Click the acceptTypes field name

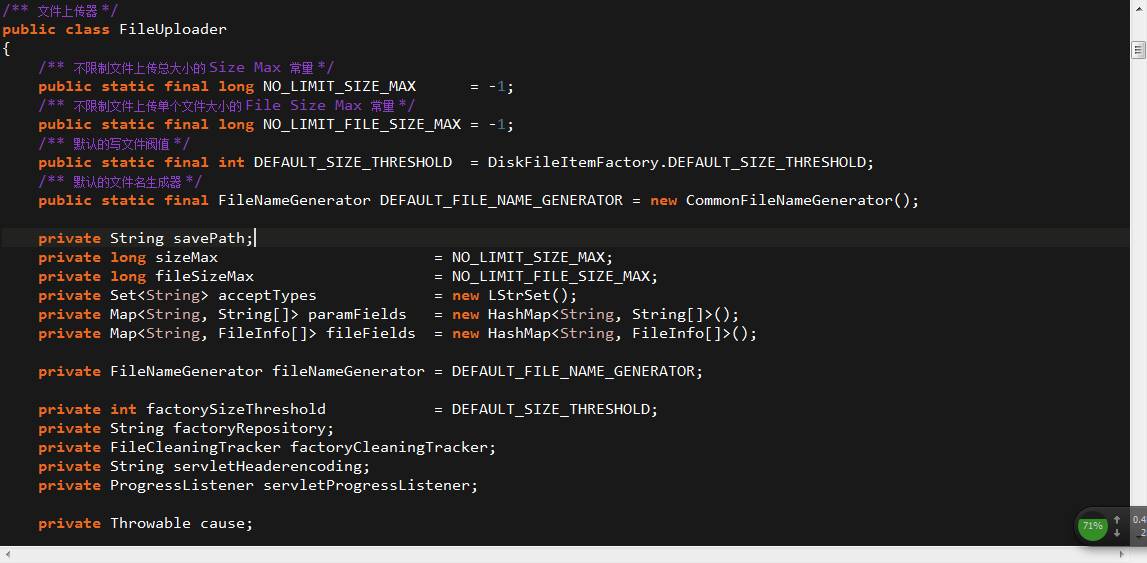(x=267, y=295)
